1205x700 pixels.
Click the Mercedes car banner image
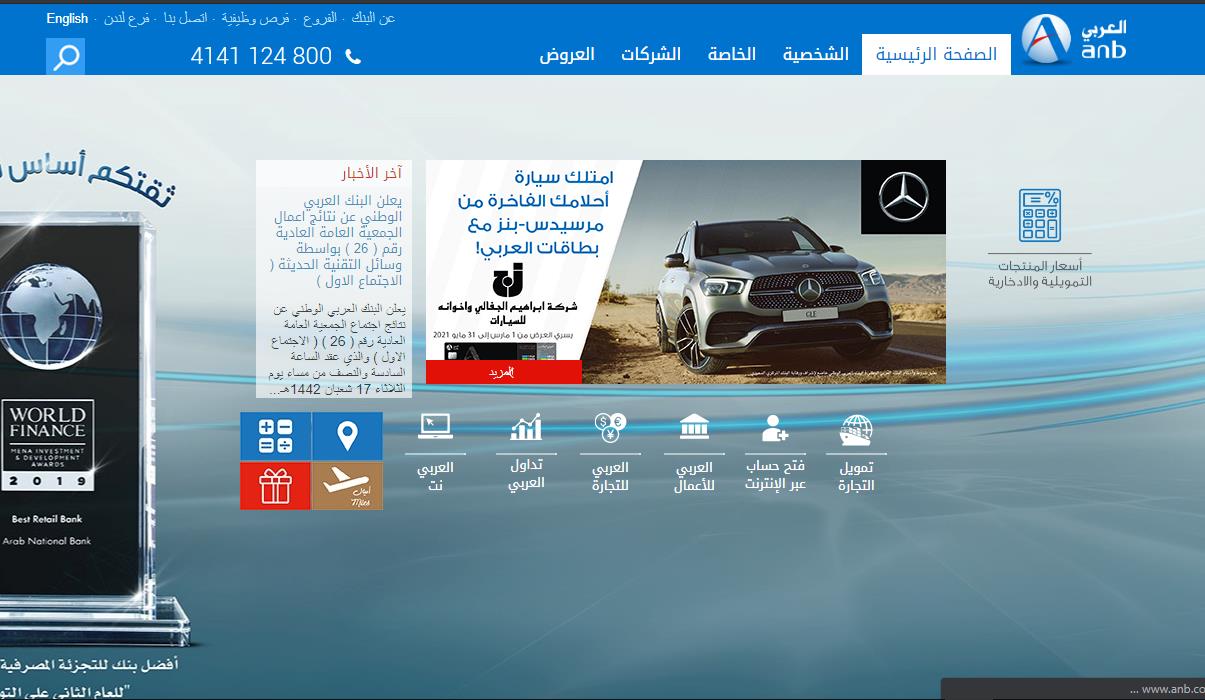[x=686, y=272]
